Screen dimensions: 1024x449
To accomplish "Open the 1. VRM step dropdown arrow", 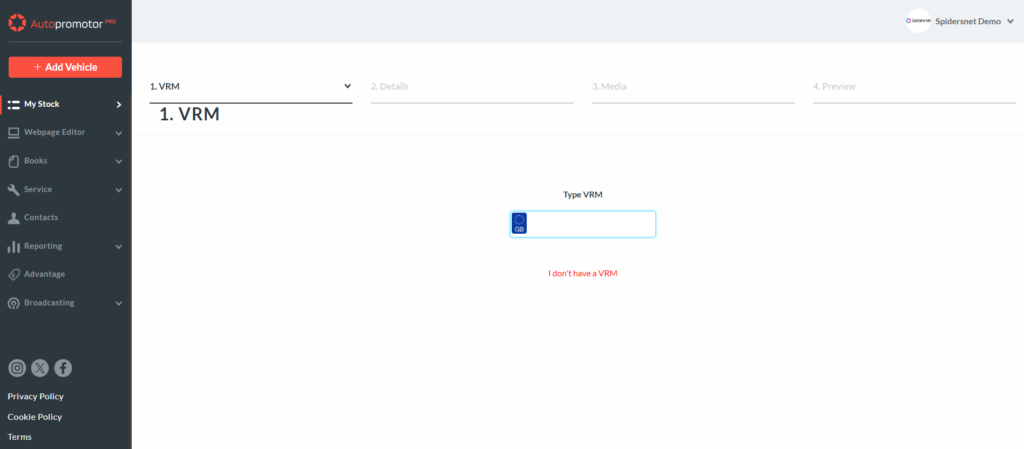I will [x=347, y=86].
